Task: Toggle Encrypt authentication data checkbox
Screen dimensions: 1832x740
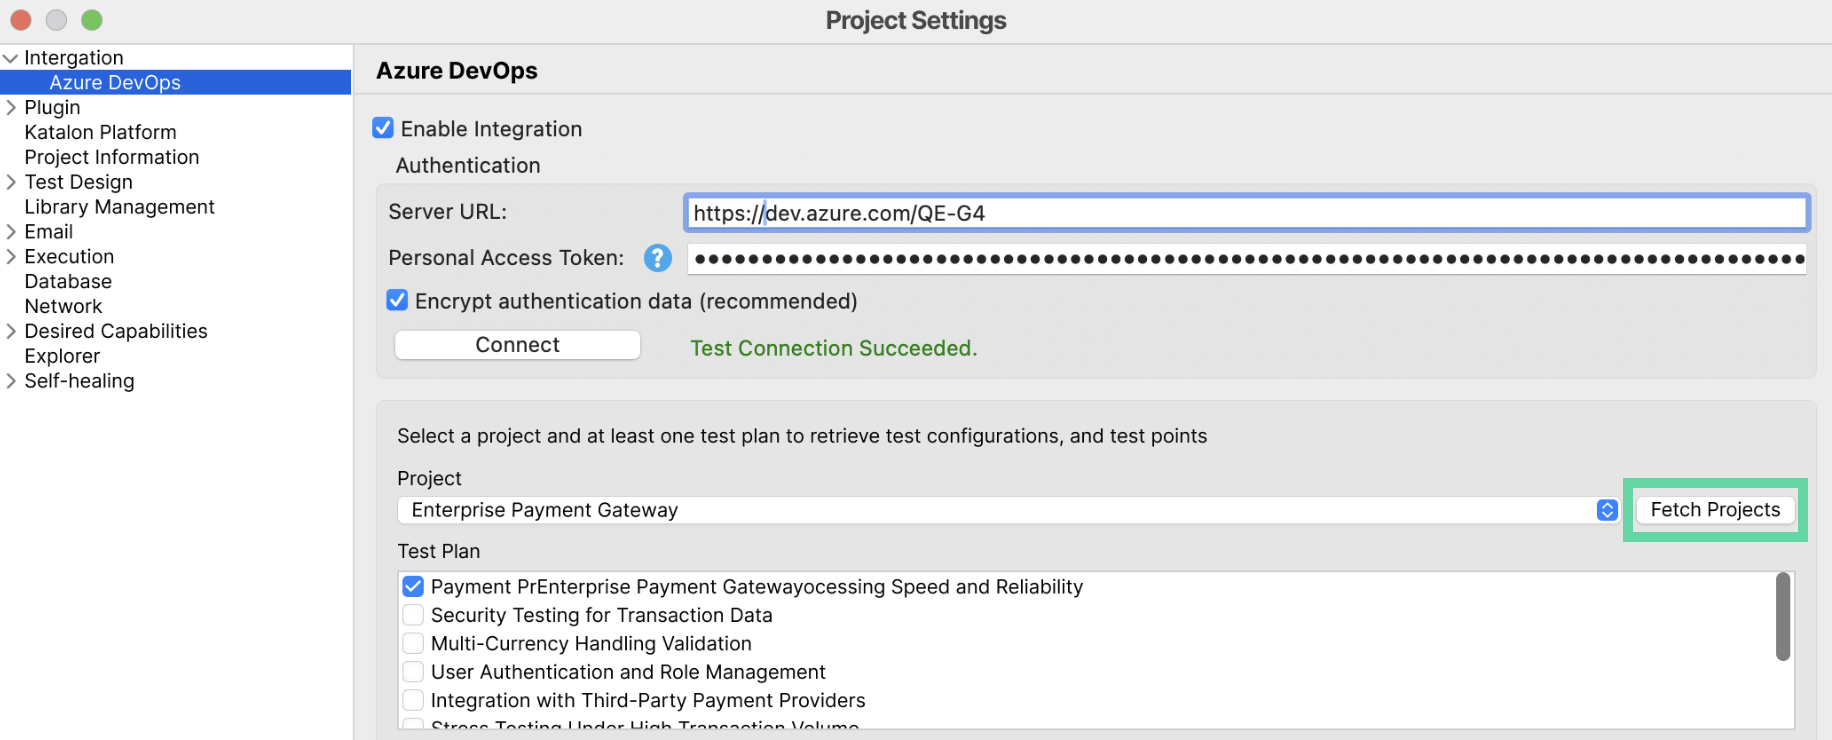Action: pyautogui.click(x=397, y=300)
